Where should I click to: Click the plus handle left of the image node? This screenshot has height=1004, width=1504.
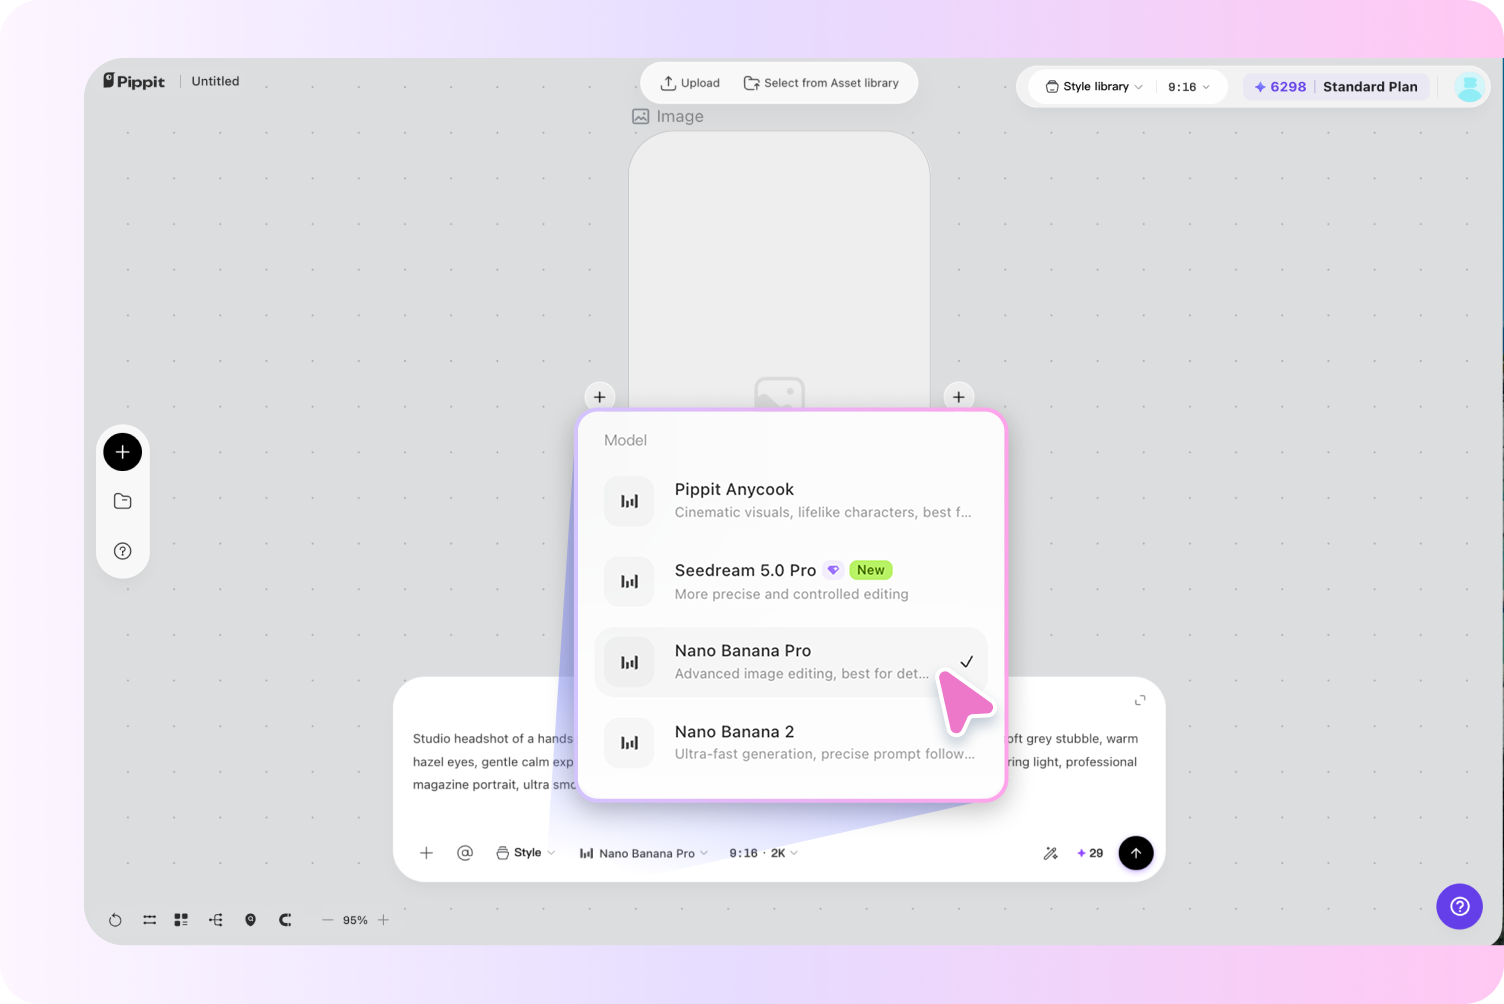(600, 397)
